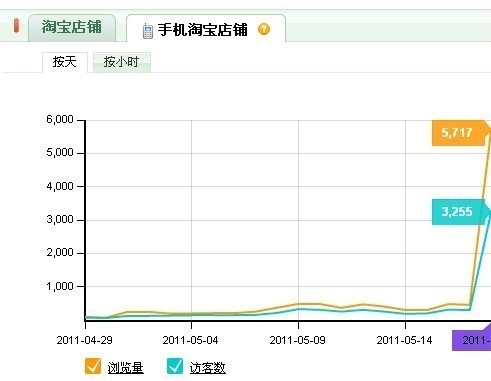Select the 手机淘宝店铺 tab
Viewport: 491px width, 381px height.
tap(206, 28)
